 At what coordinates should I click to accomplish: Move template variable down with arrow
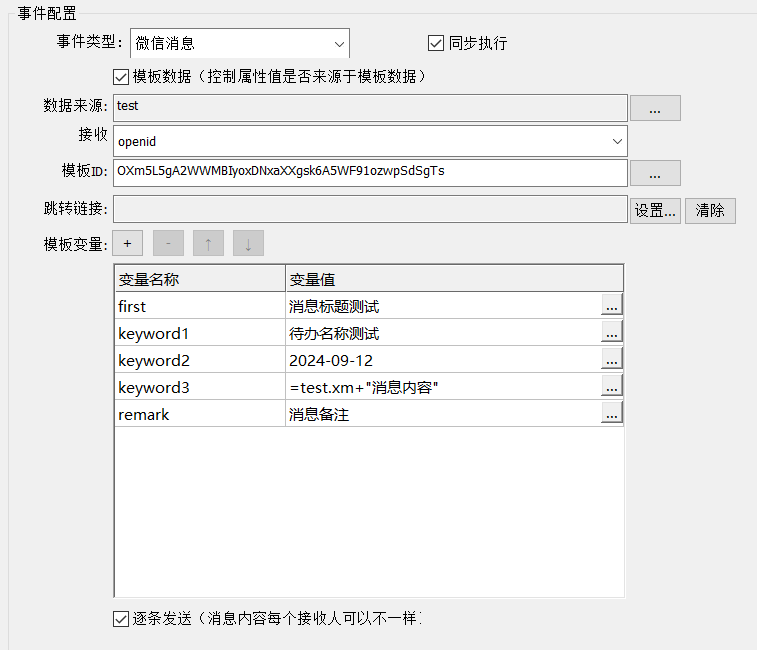(x=248, y=243)
